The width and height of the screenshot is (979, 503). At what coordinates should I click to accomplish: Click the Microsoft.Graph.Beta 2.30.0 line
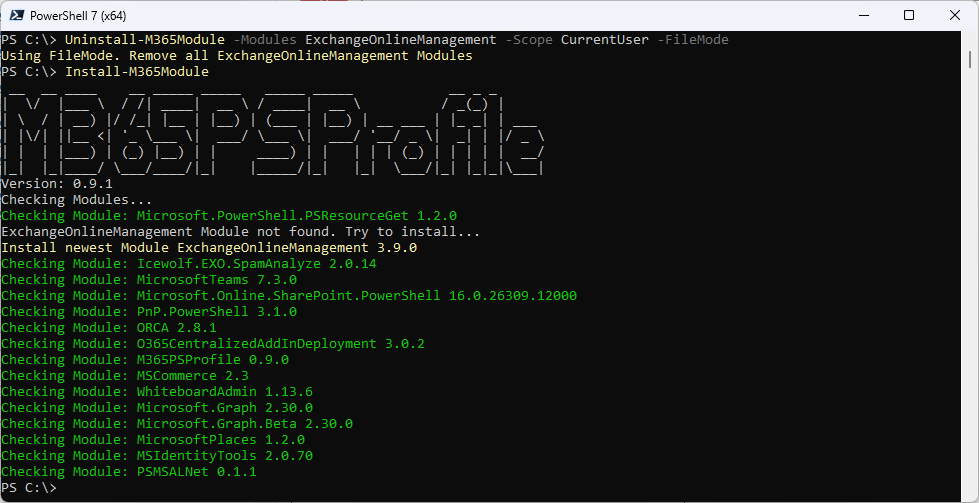coord(177,424)
